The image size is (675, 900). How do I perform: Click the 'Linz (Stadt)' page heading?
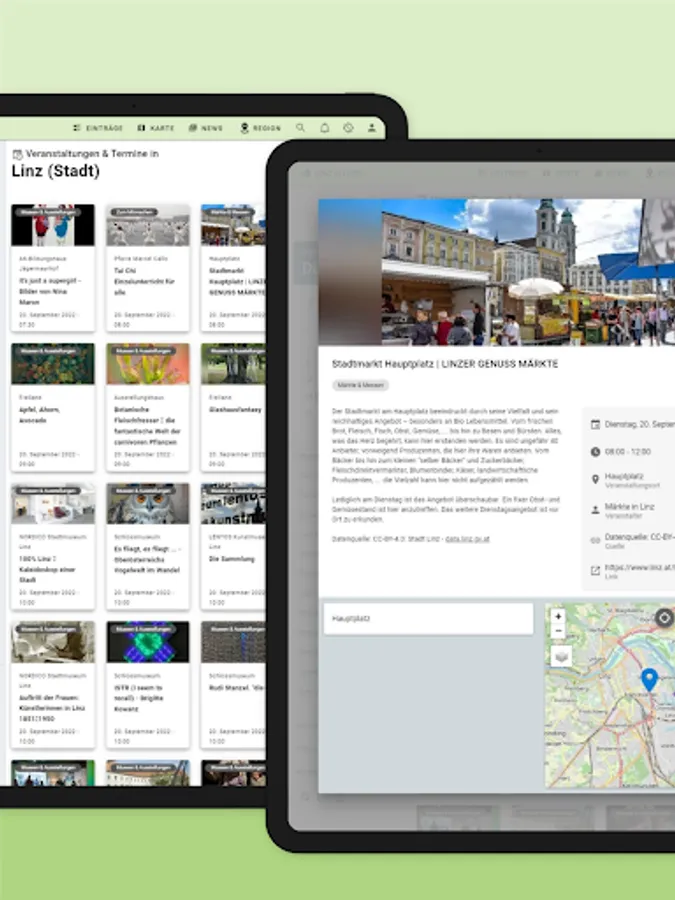pos(56,171)
